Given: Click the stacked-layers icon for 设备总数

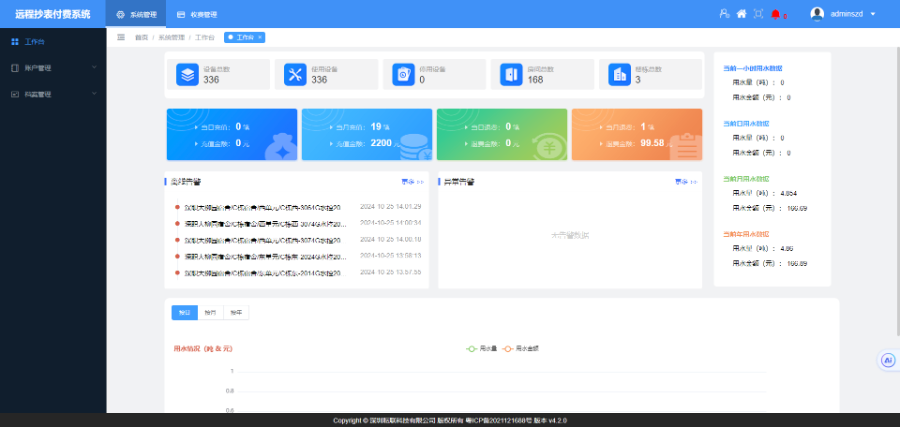Looking at the screenshot, I should click(187, 75).
